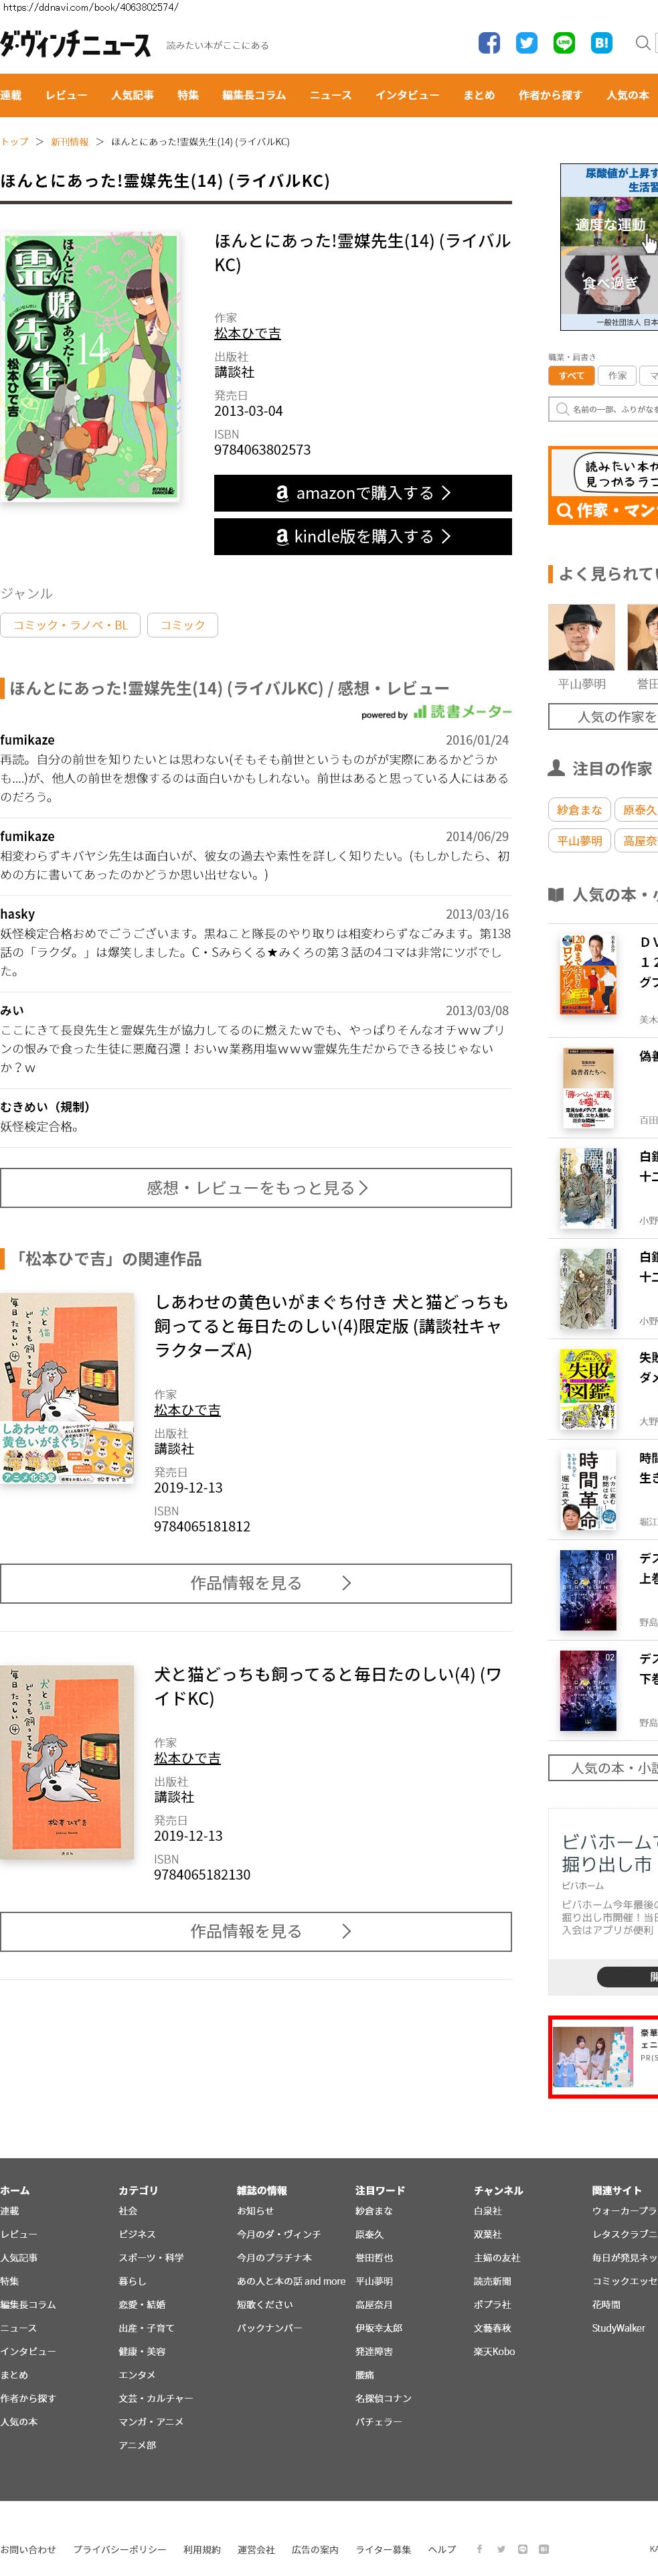658x2576 pixels.
Task: Click the author name search field
Action: click(x=603, y=409)
